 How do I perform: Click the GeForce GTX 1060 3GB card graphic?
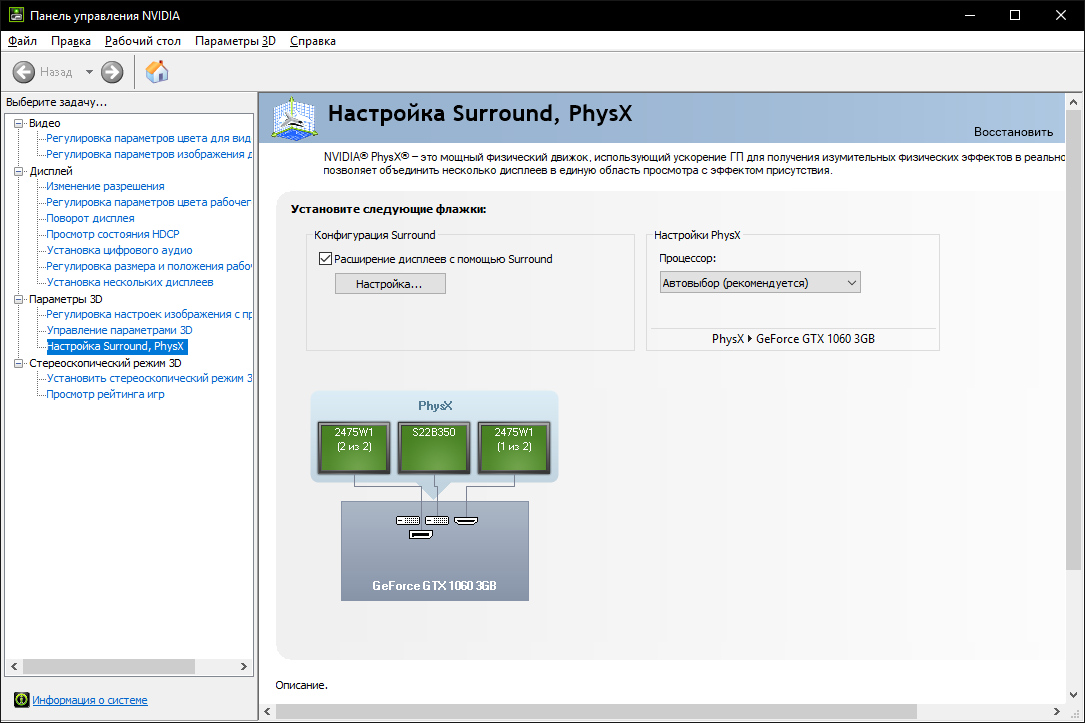click(435, 551)
